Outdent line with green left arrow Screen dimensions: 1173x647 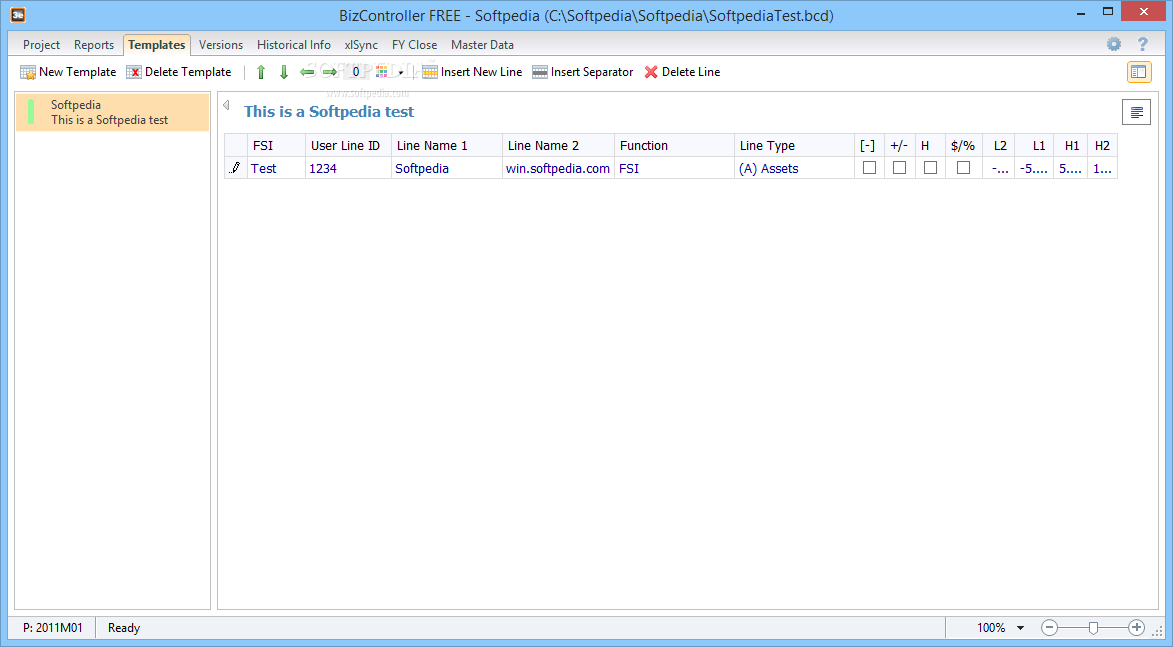point(307,72)
